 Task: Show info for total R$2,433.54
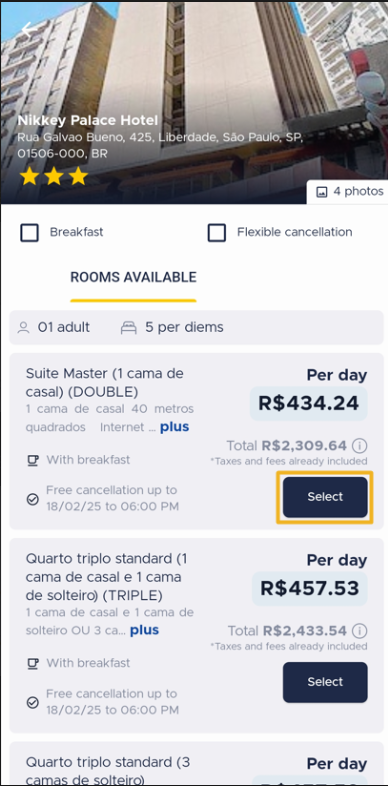click(359, 630)
